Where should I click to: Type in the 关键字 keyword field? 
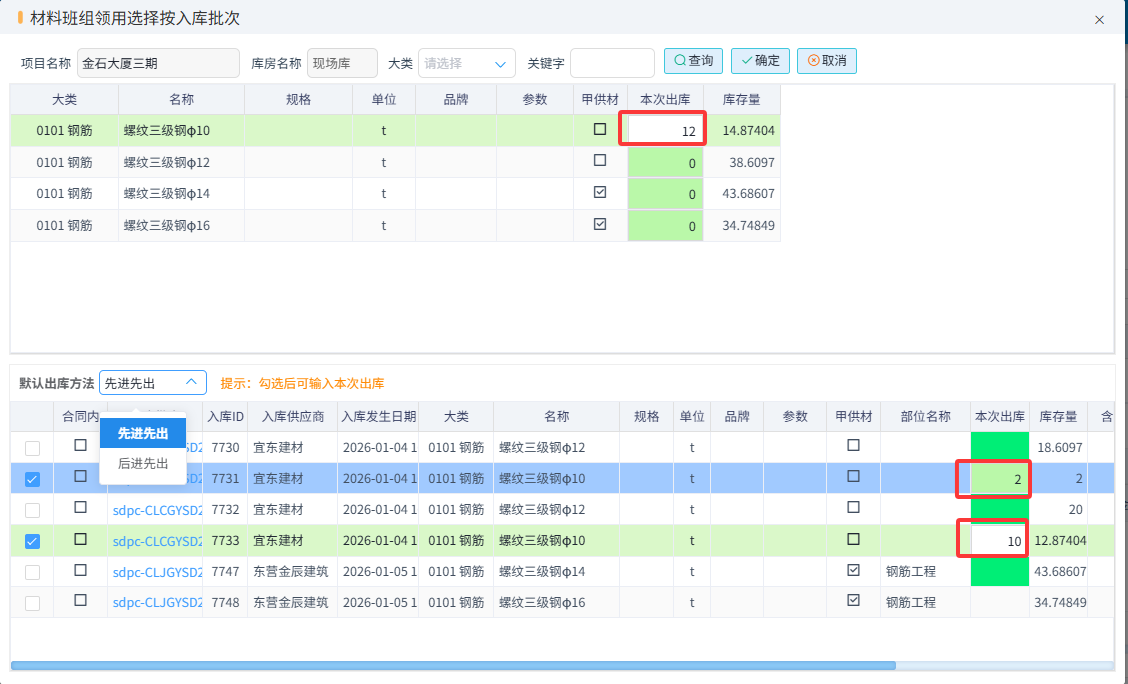click(611, 63)
